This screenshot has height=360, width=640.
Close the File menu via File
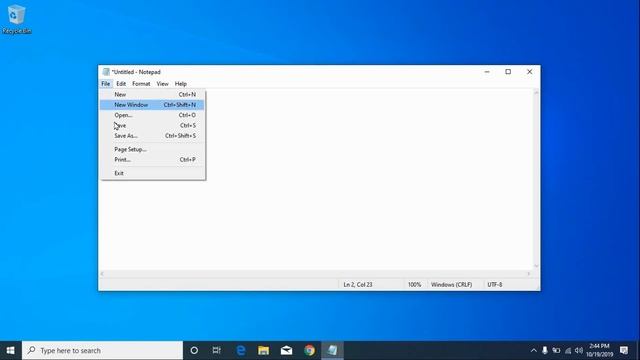click(x=106, y=84)
